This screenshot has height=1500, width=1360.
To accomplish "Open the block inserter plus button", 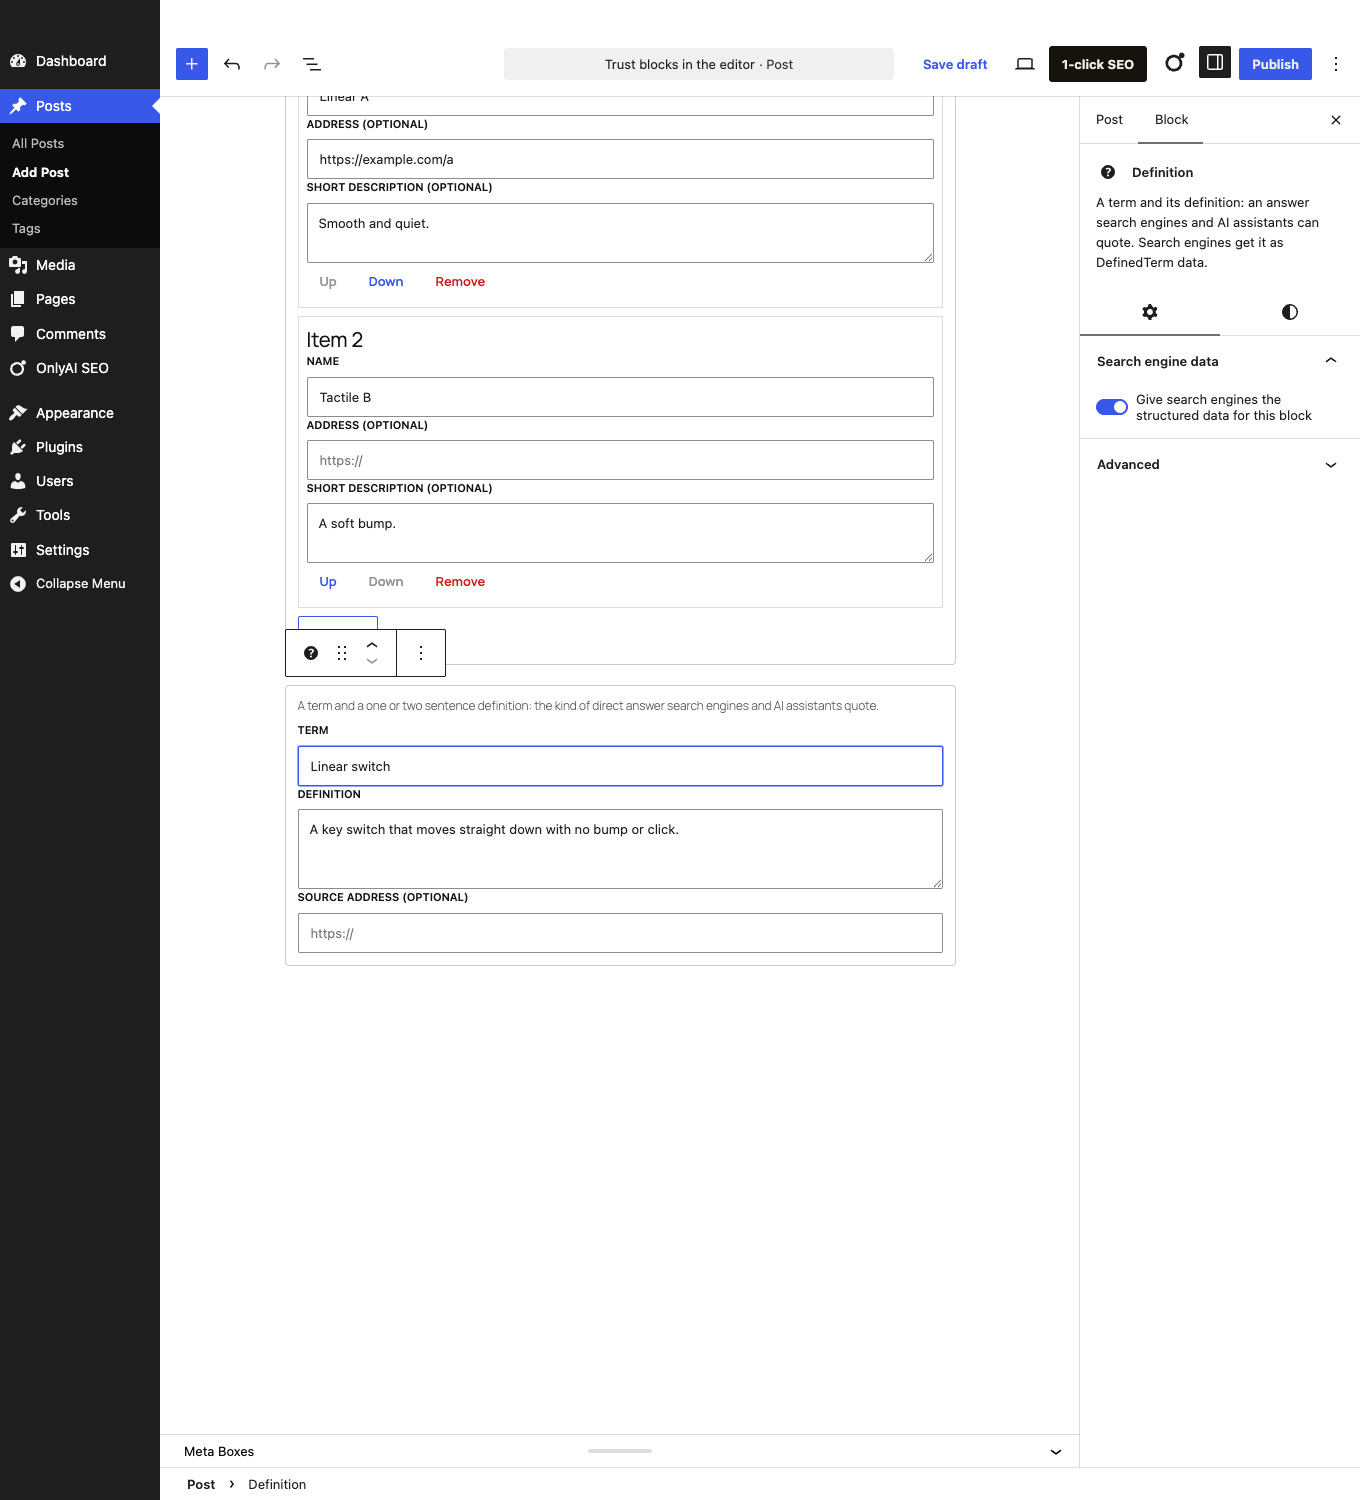I will click(x=192, y=64).
